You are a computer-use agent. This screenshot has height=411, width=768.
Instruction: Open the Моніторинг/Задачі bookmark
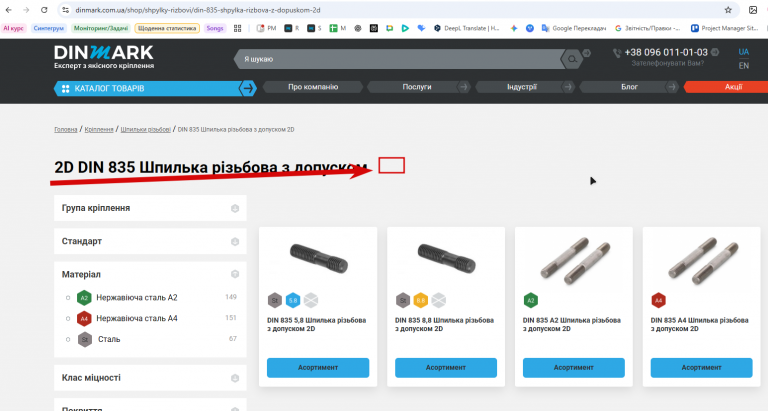pos(101,28)
